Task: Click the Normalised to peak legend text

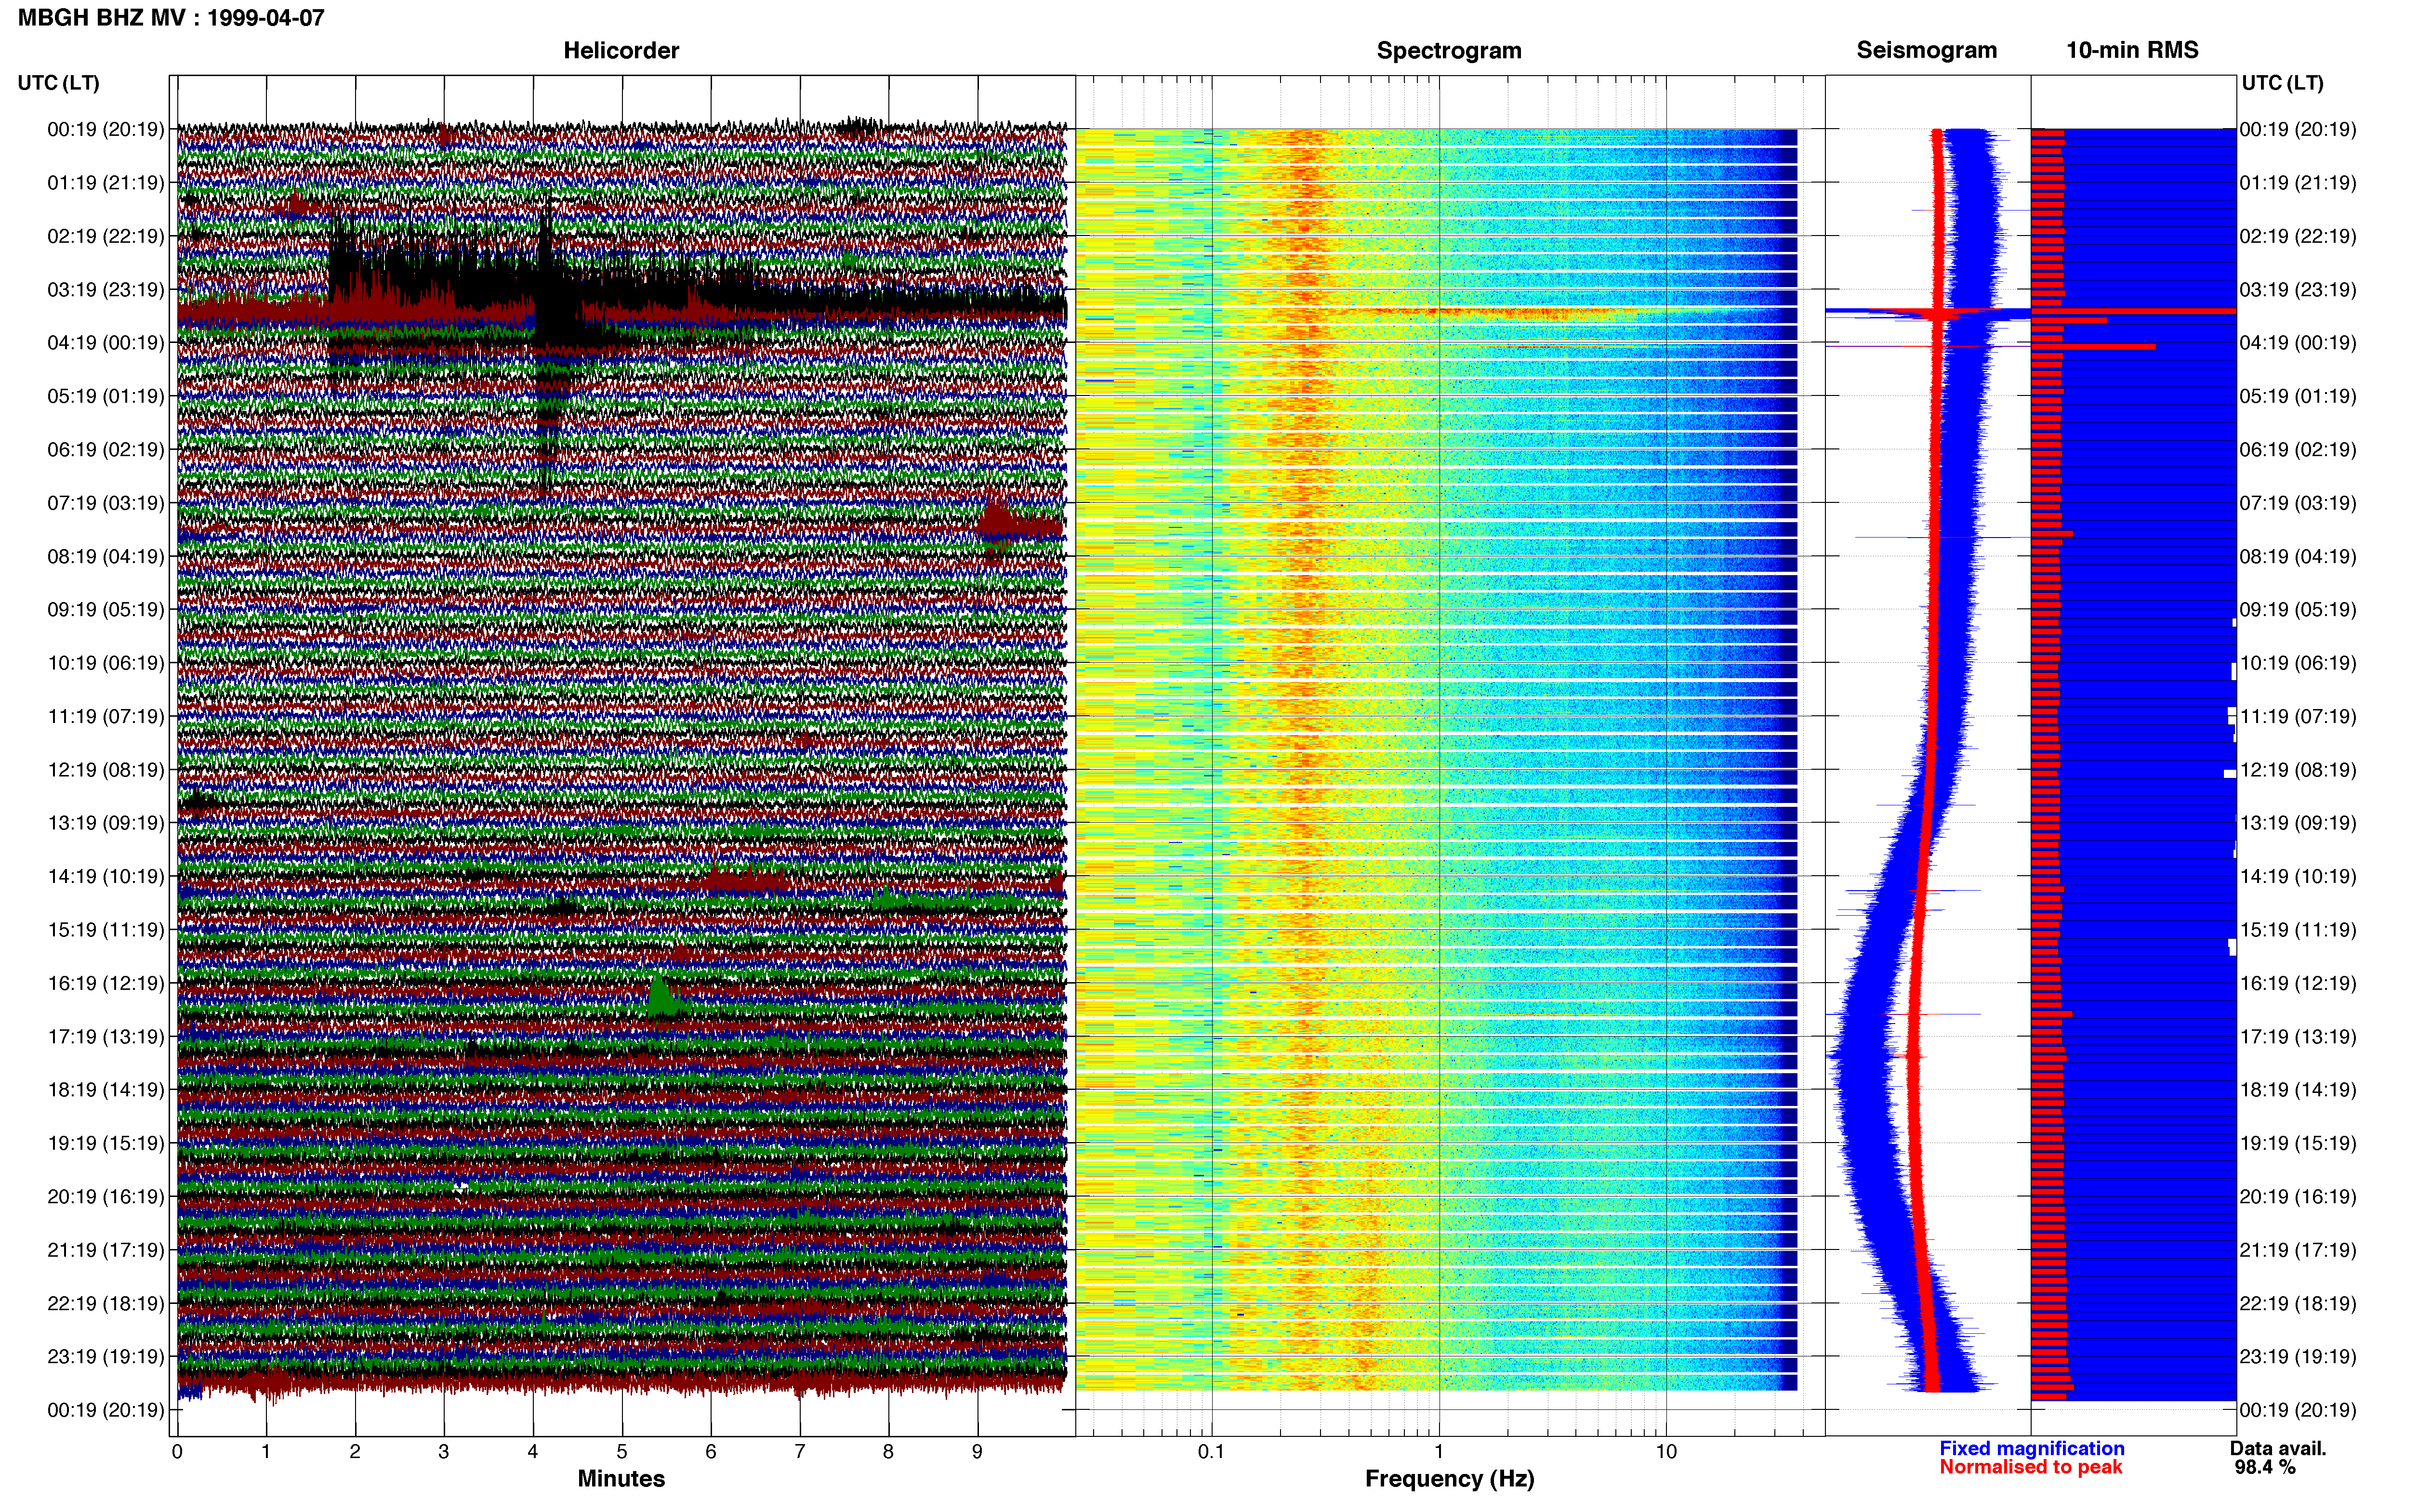Action: (2030, 1467)
